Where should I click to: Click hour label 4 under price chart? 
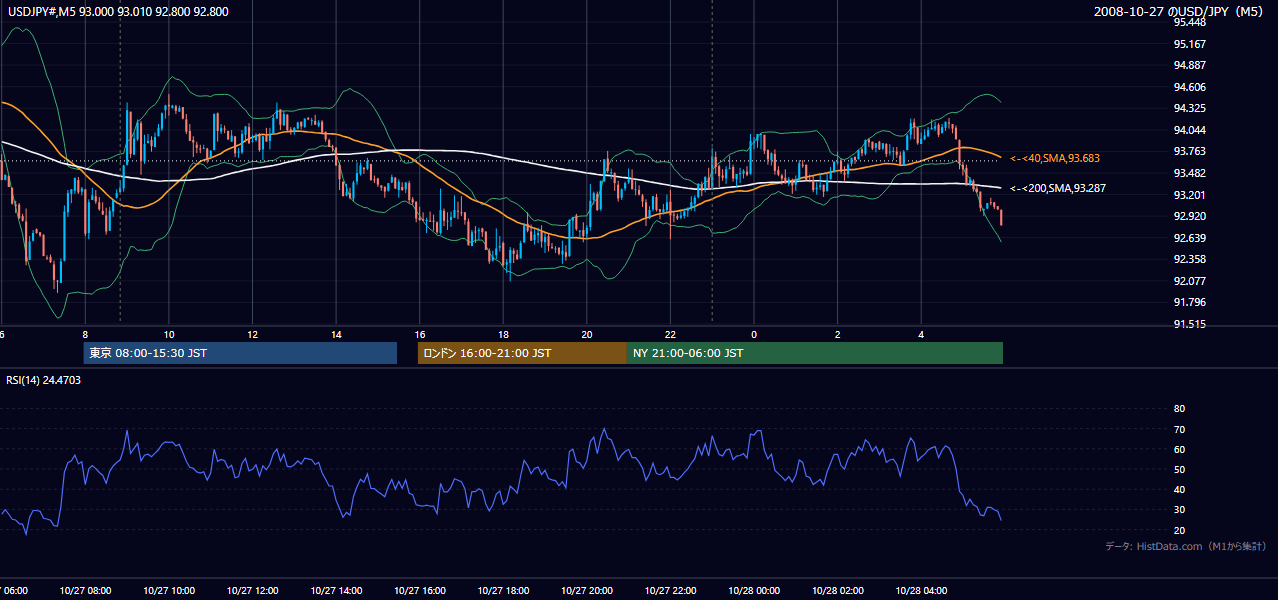921,334
